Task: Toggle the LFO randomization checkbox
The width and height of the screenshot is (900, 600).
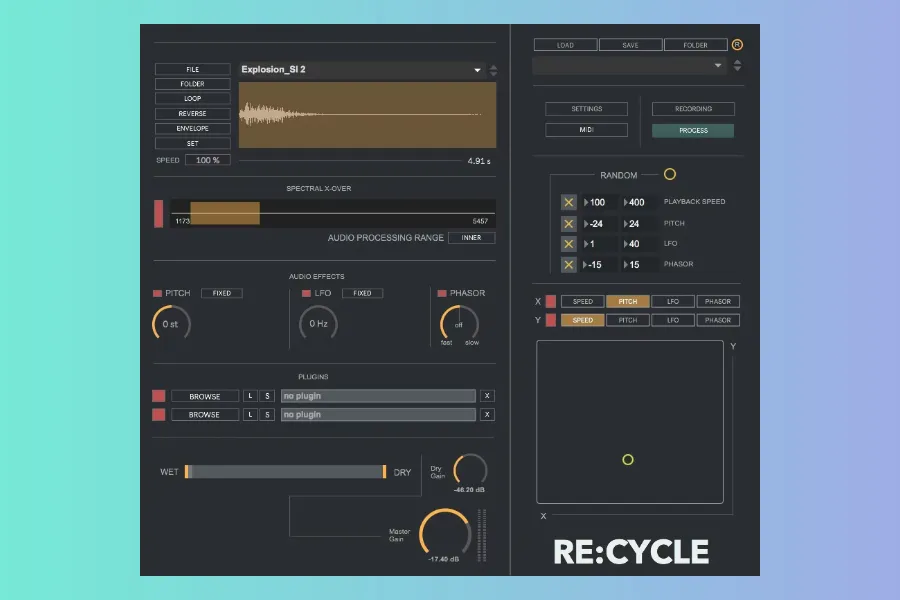Action: click(x=569, y=244)
